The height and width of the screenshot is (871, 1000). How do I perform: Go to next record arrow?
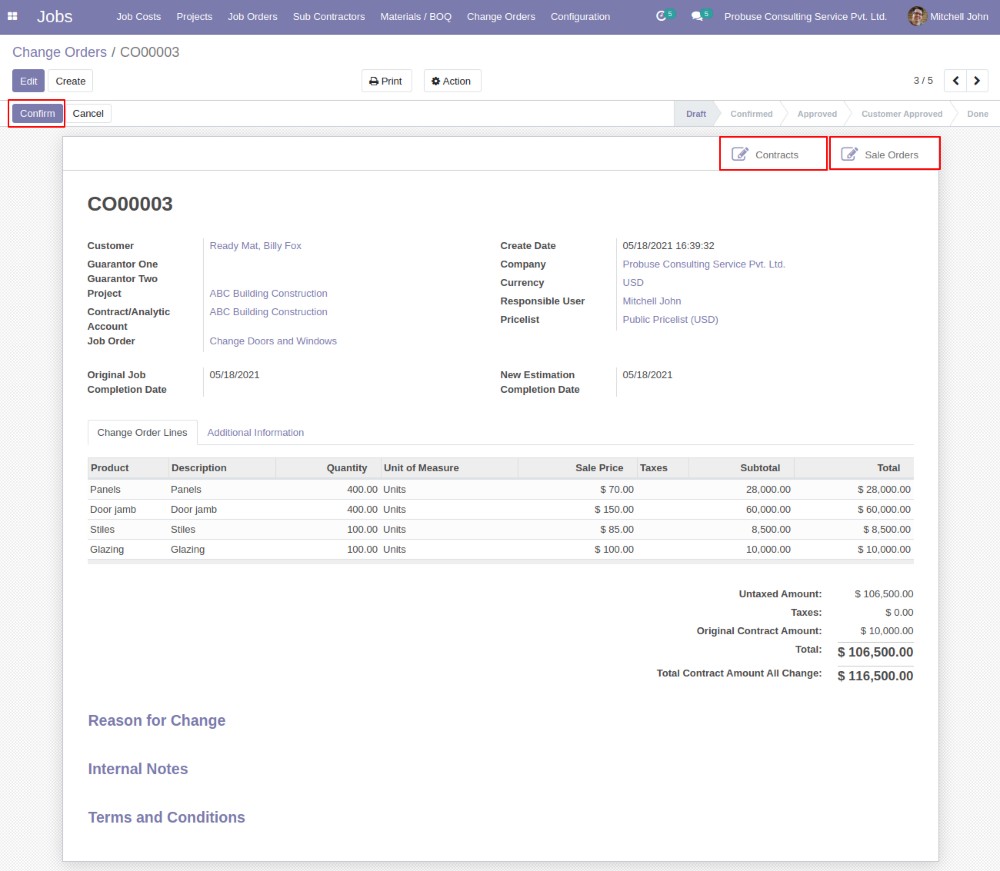(x=979, y=81)
